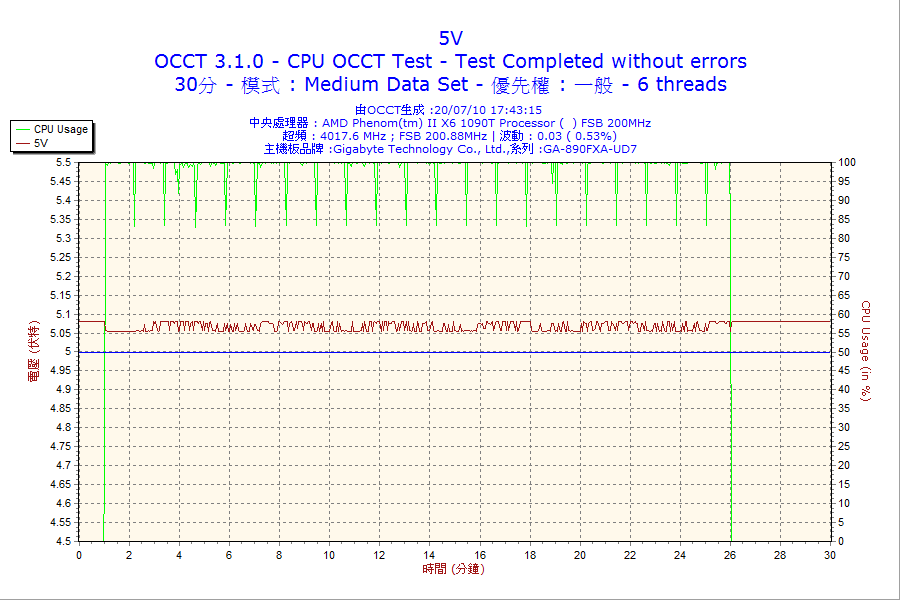The height and width of the screenshot is (600, 900).
Task: Click the 'OCCT 3.1.0 - CPU OCCT Test' title line
Action: click(x=451, y=61)
